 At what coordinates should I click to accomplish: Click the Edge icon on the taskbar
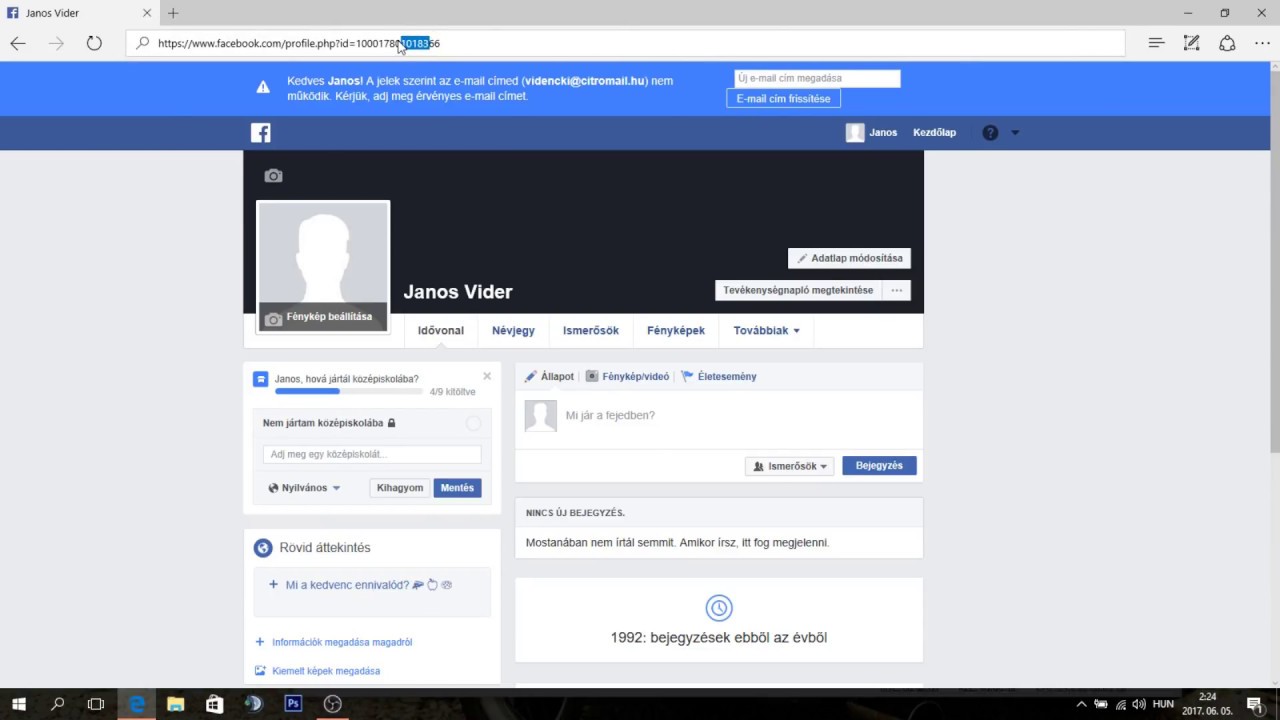pos(137,704)
